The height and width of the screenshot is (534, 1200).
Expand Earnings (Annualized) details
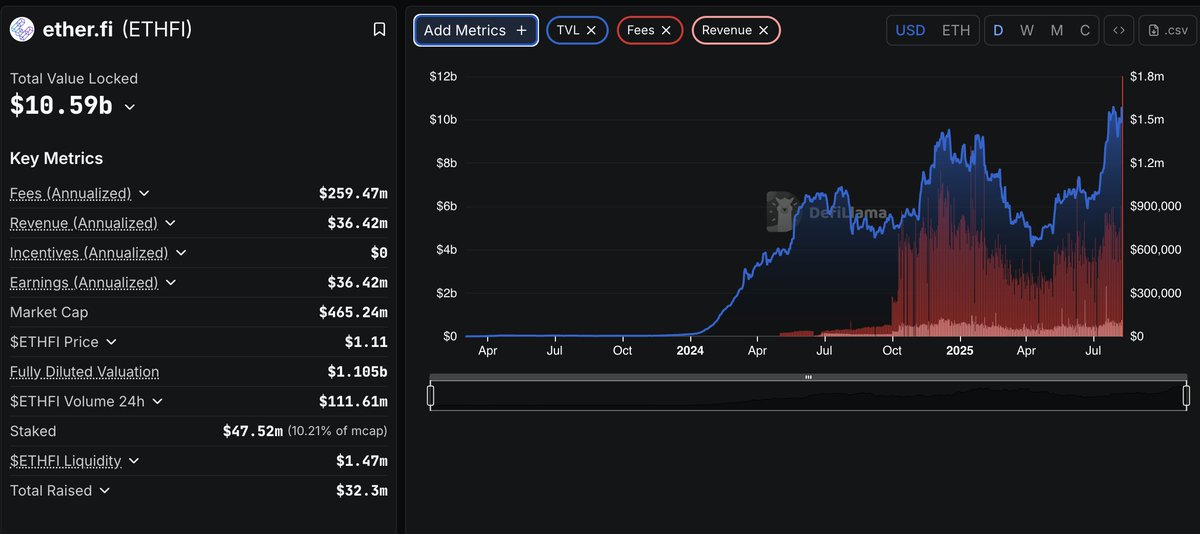click(x=171, y=283)
